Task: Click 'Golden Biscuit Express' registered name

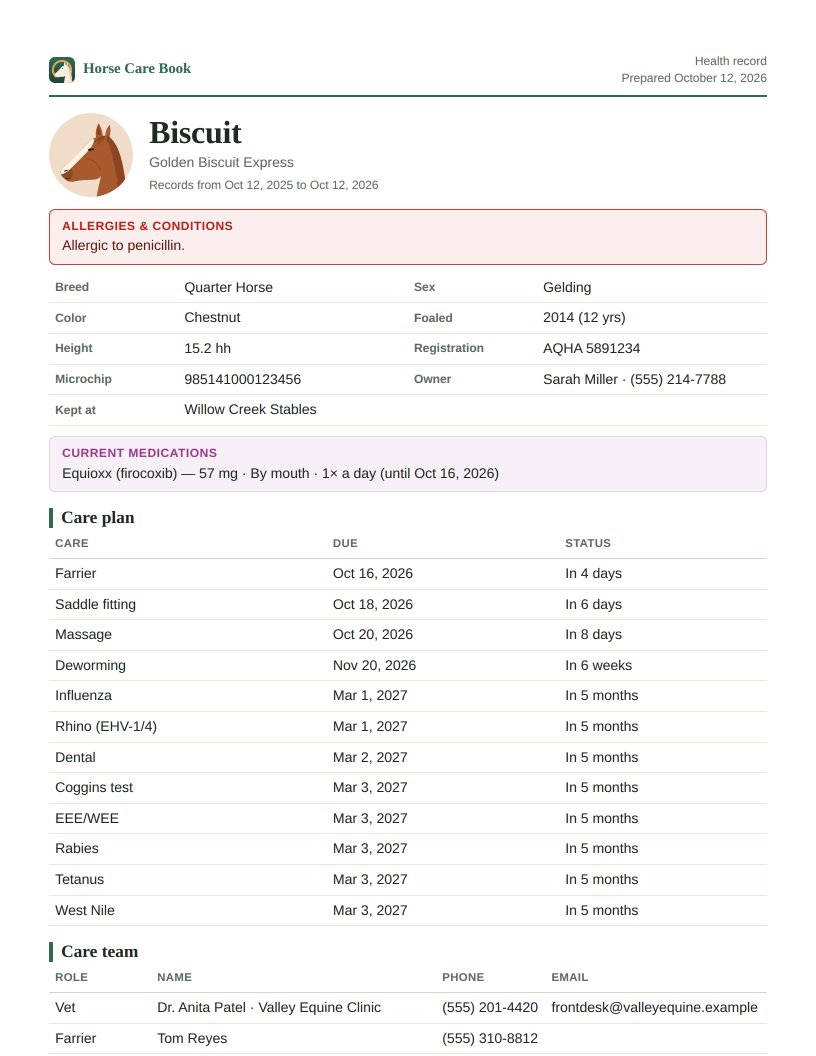Action: 222,162
